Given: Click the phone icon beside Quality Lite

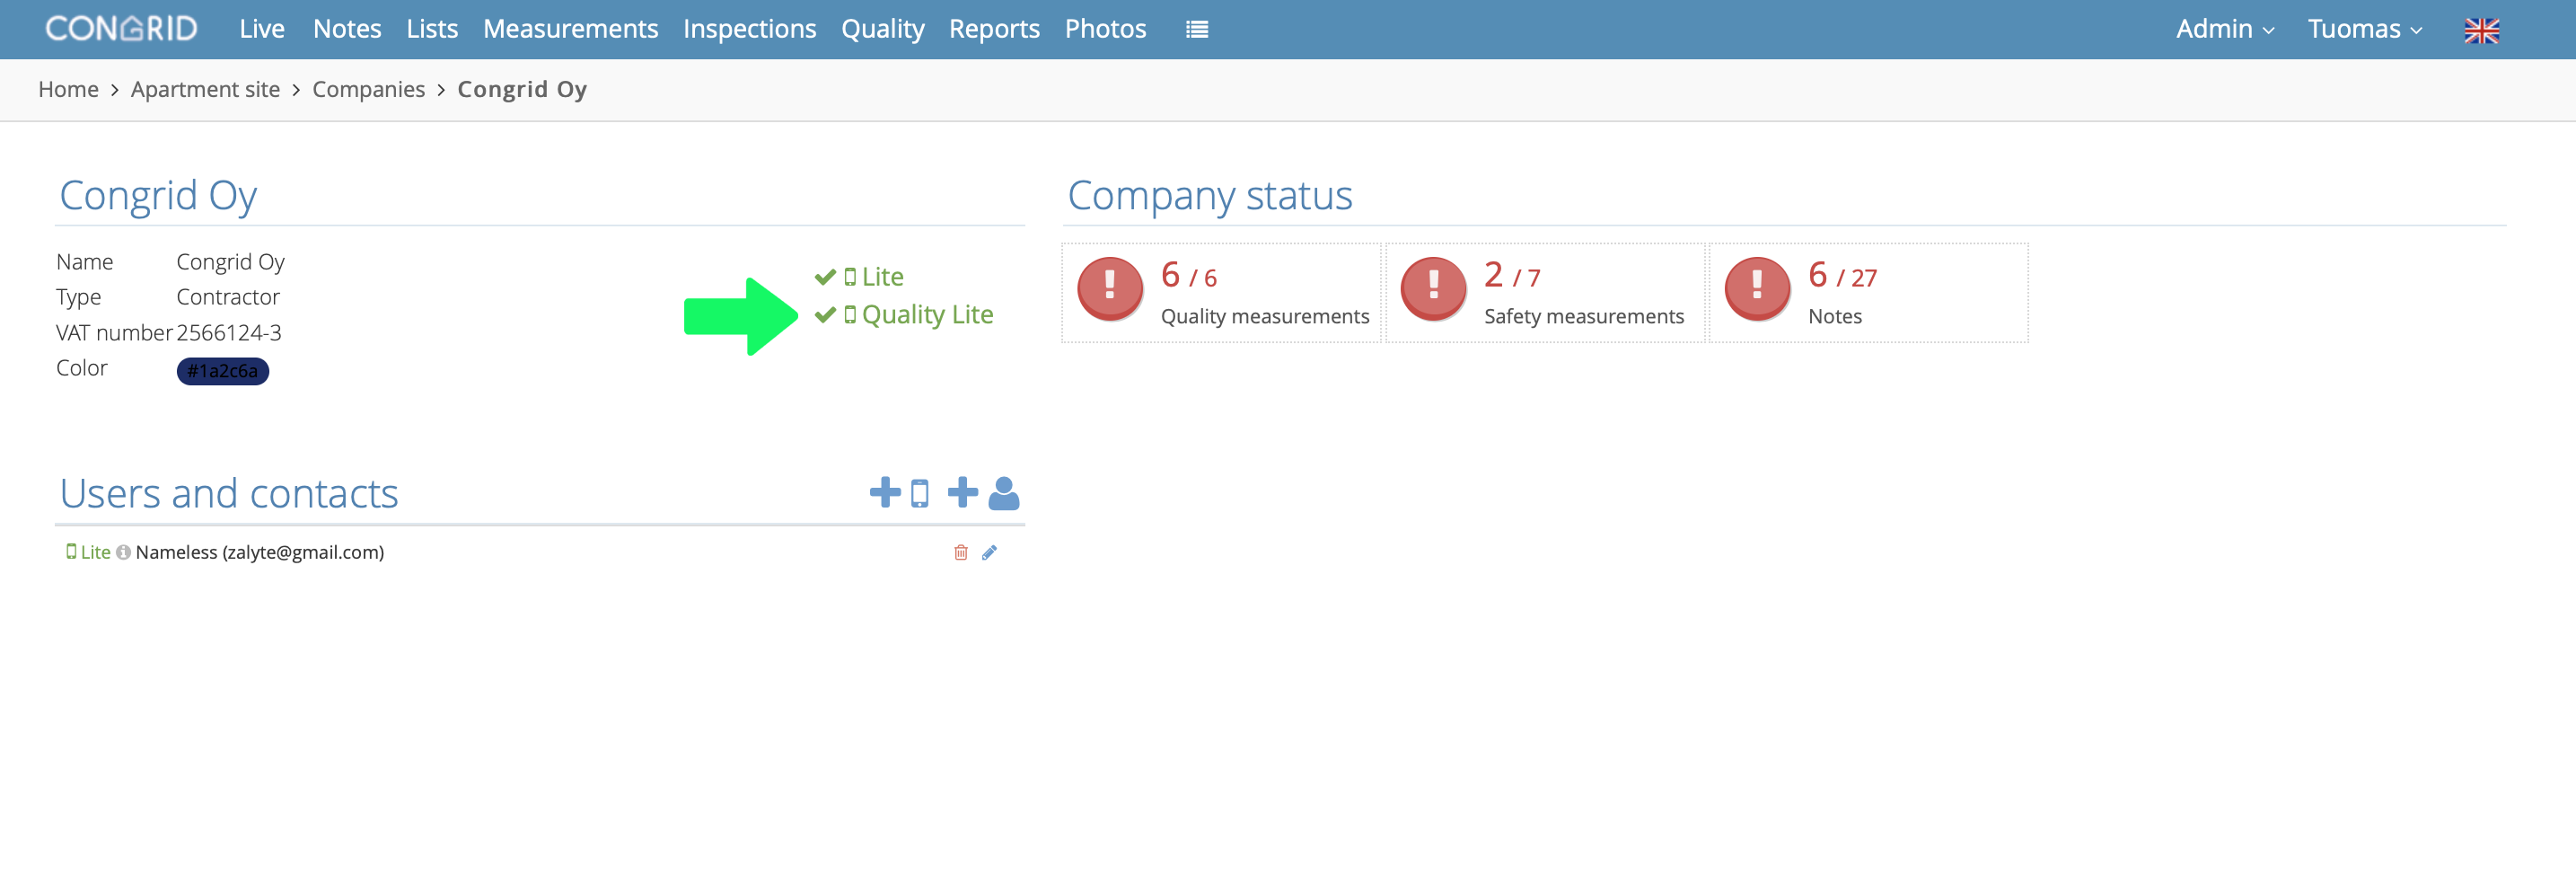Looking at the screenshot, I should pos(850,315).
